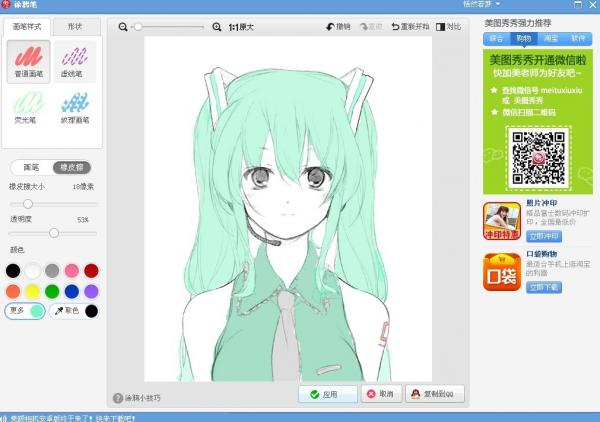Click the 撤销 undo arrow
This screenshot has width=600, height=422.
pyautogui.click(x=330, y=27)
